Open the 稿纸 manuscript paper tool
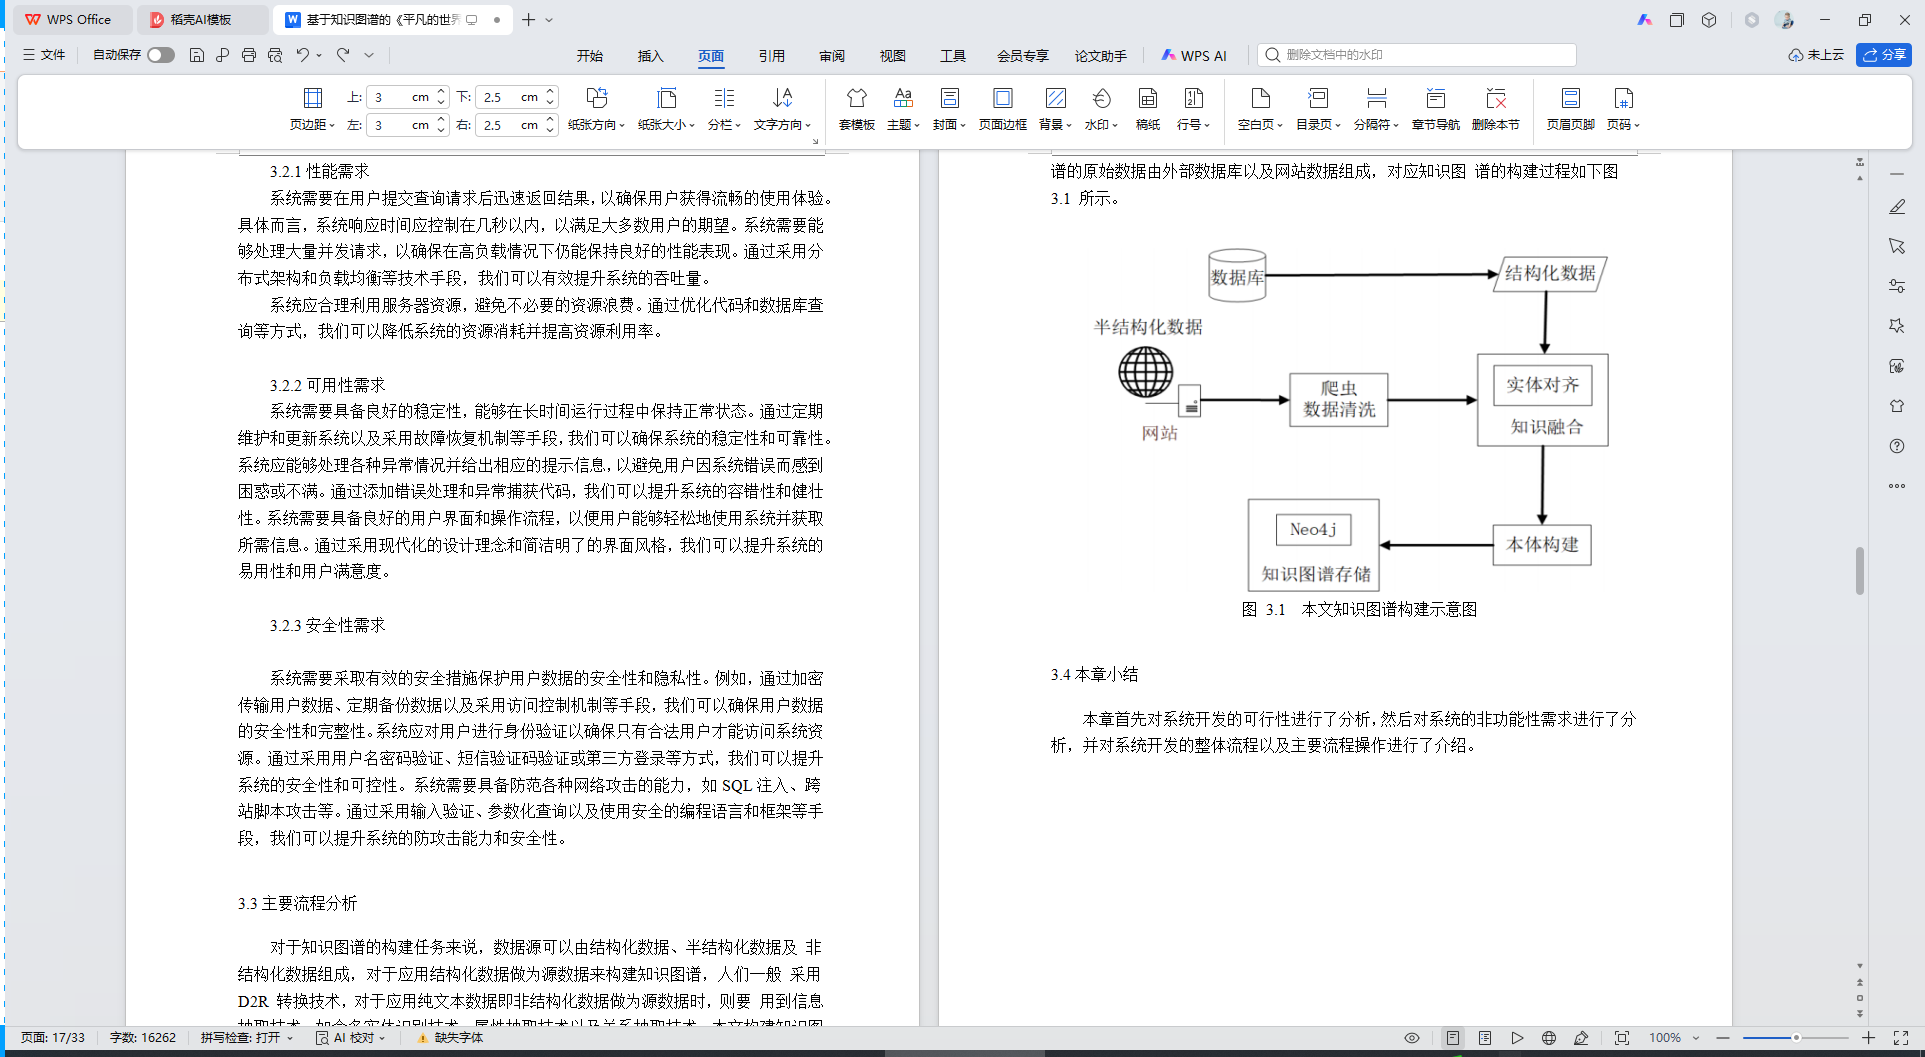The width and height of the screenshot is (1925, 1057). (1148, 108)
